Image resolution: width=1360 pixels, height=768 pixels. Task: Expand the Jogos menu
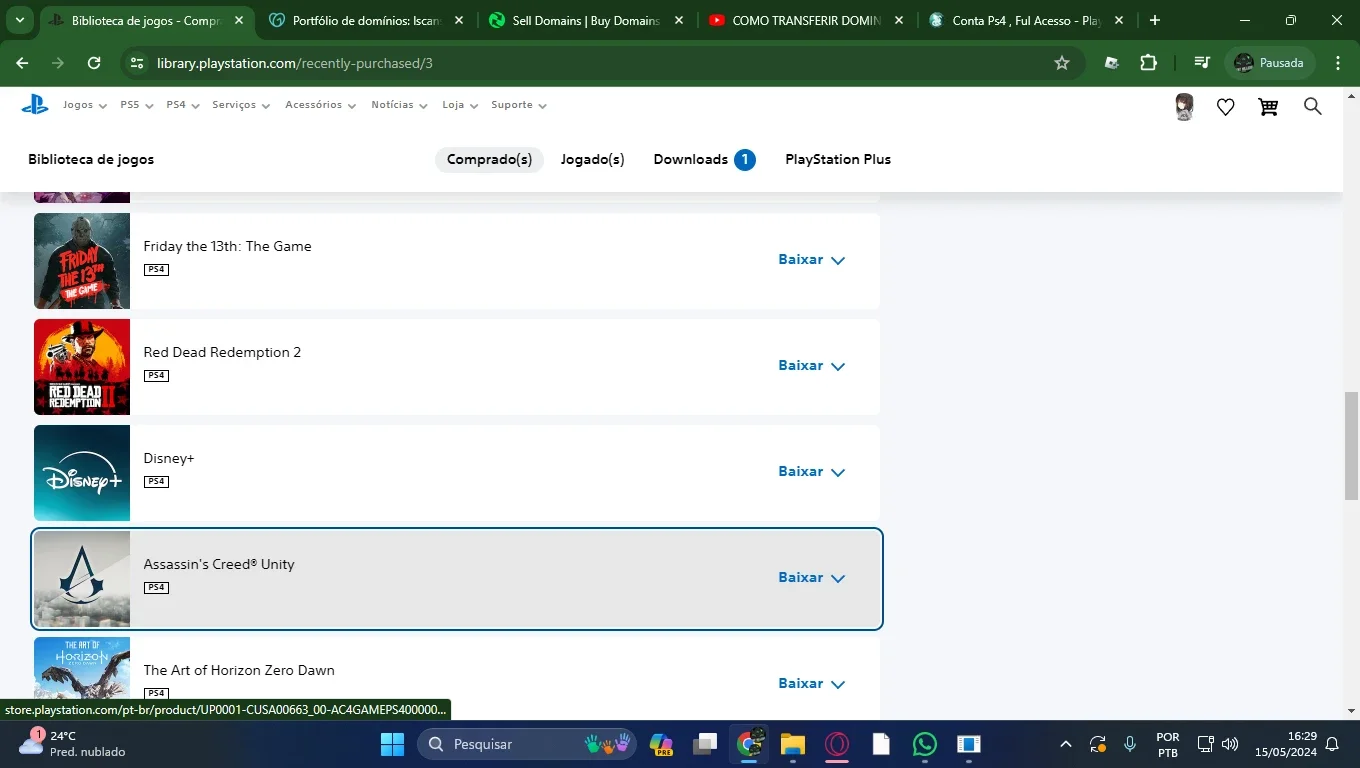click(85, 105)
